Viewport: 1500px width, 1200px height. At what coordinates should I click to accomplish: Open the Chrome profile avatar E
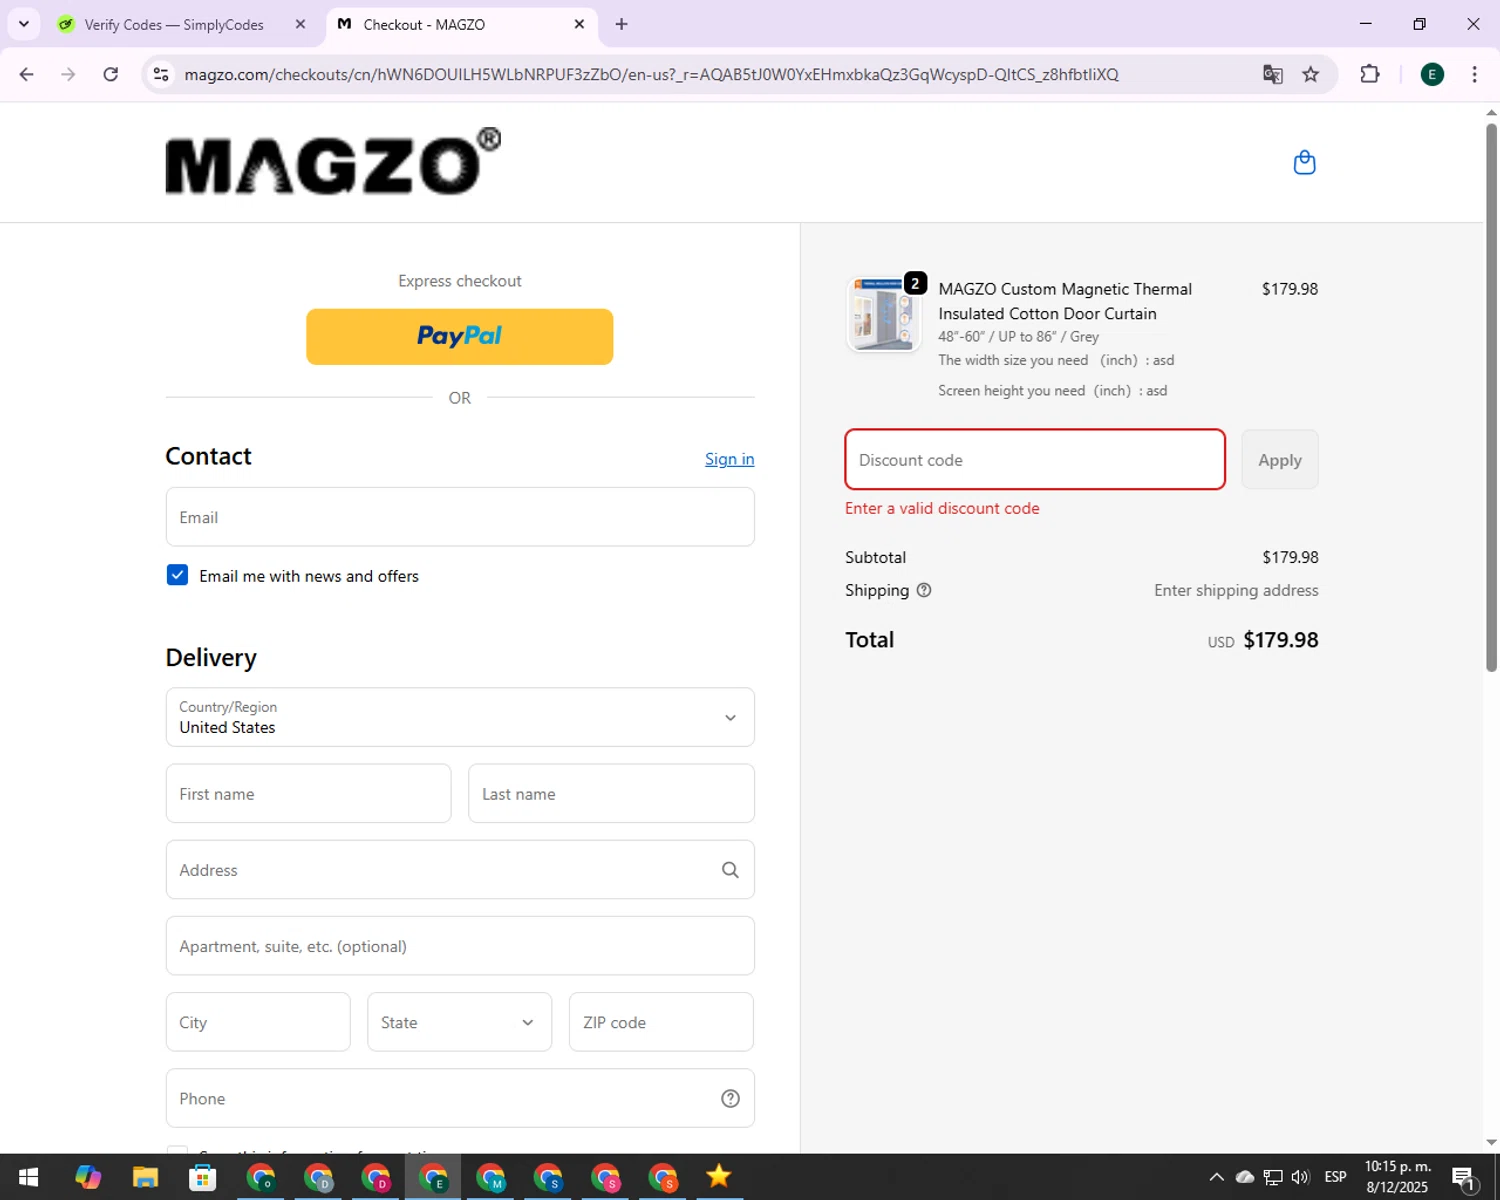(1432, 74)
